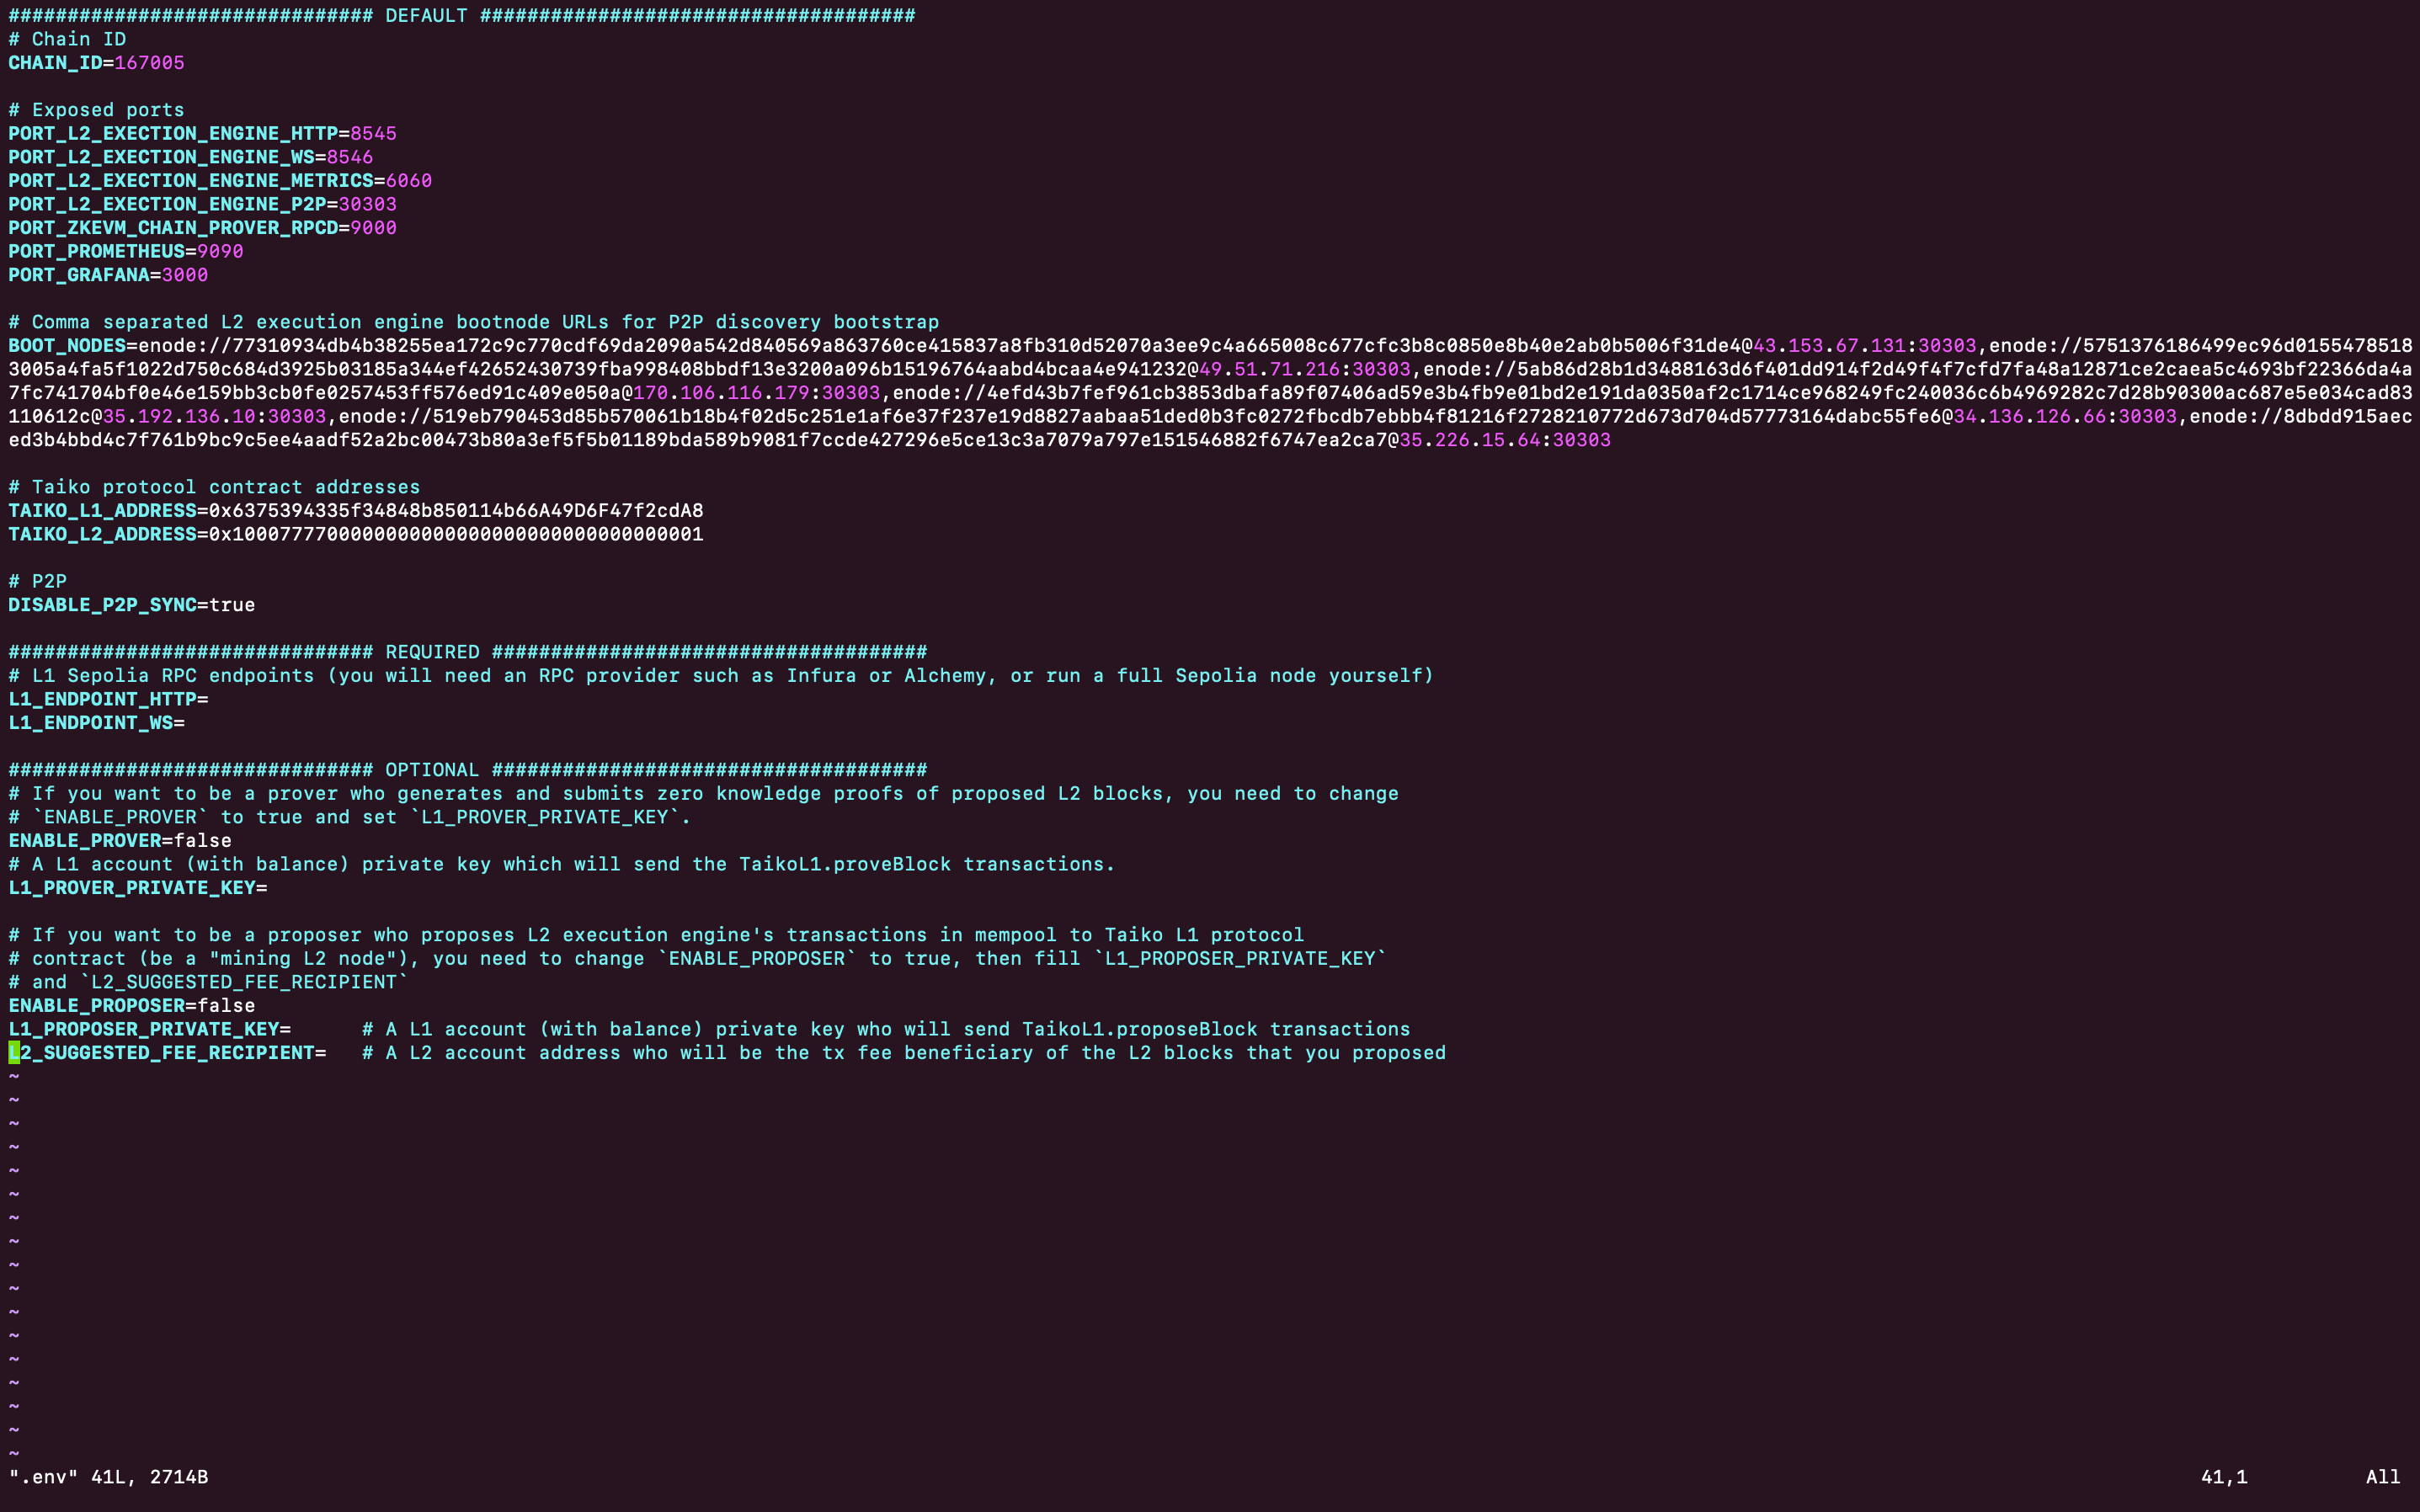Click the bootnode IP 35.226.15.64:30303
This screenshot has height=1512, width=2420.
(x=1505, y=440)
